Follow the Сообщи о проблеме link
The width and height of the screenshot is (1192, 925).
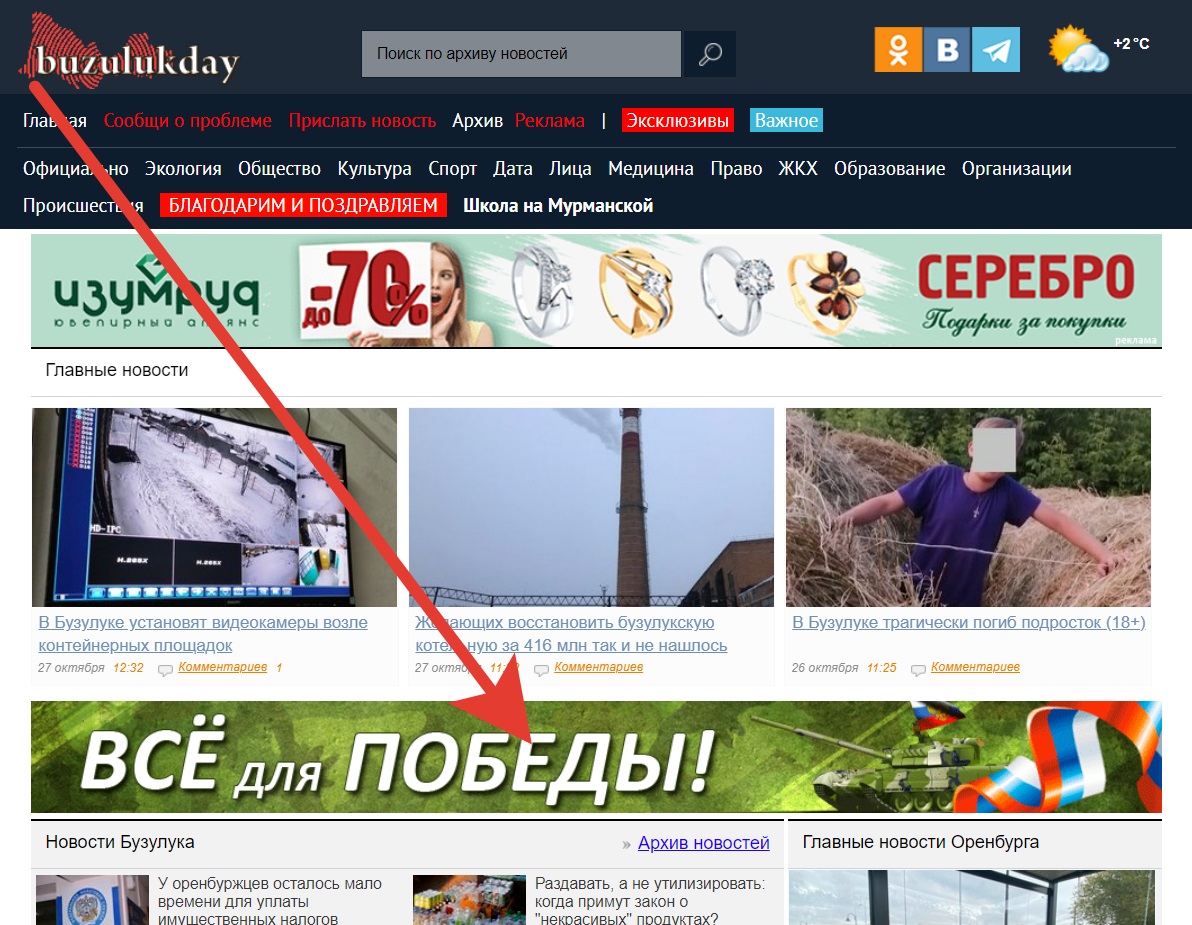[x=187, y=121]
